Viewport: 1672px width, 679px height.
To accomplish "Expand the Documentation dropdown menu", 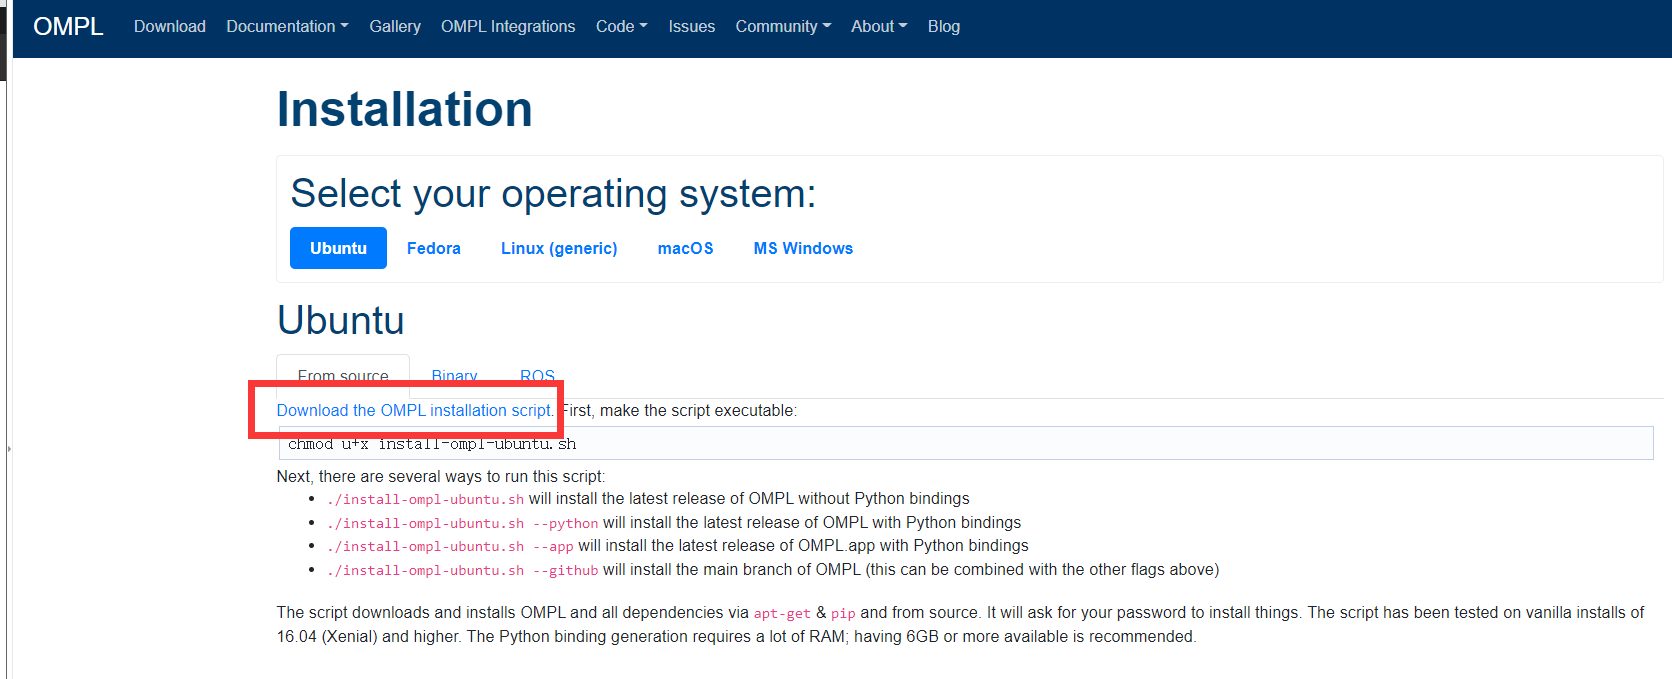I will (287, 27).
